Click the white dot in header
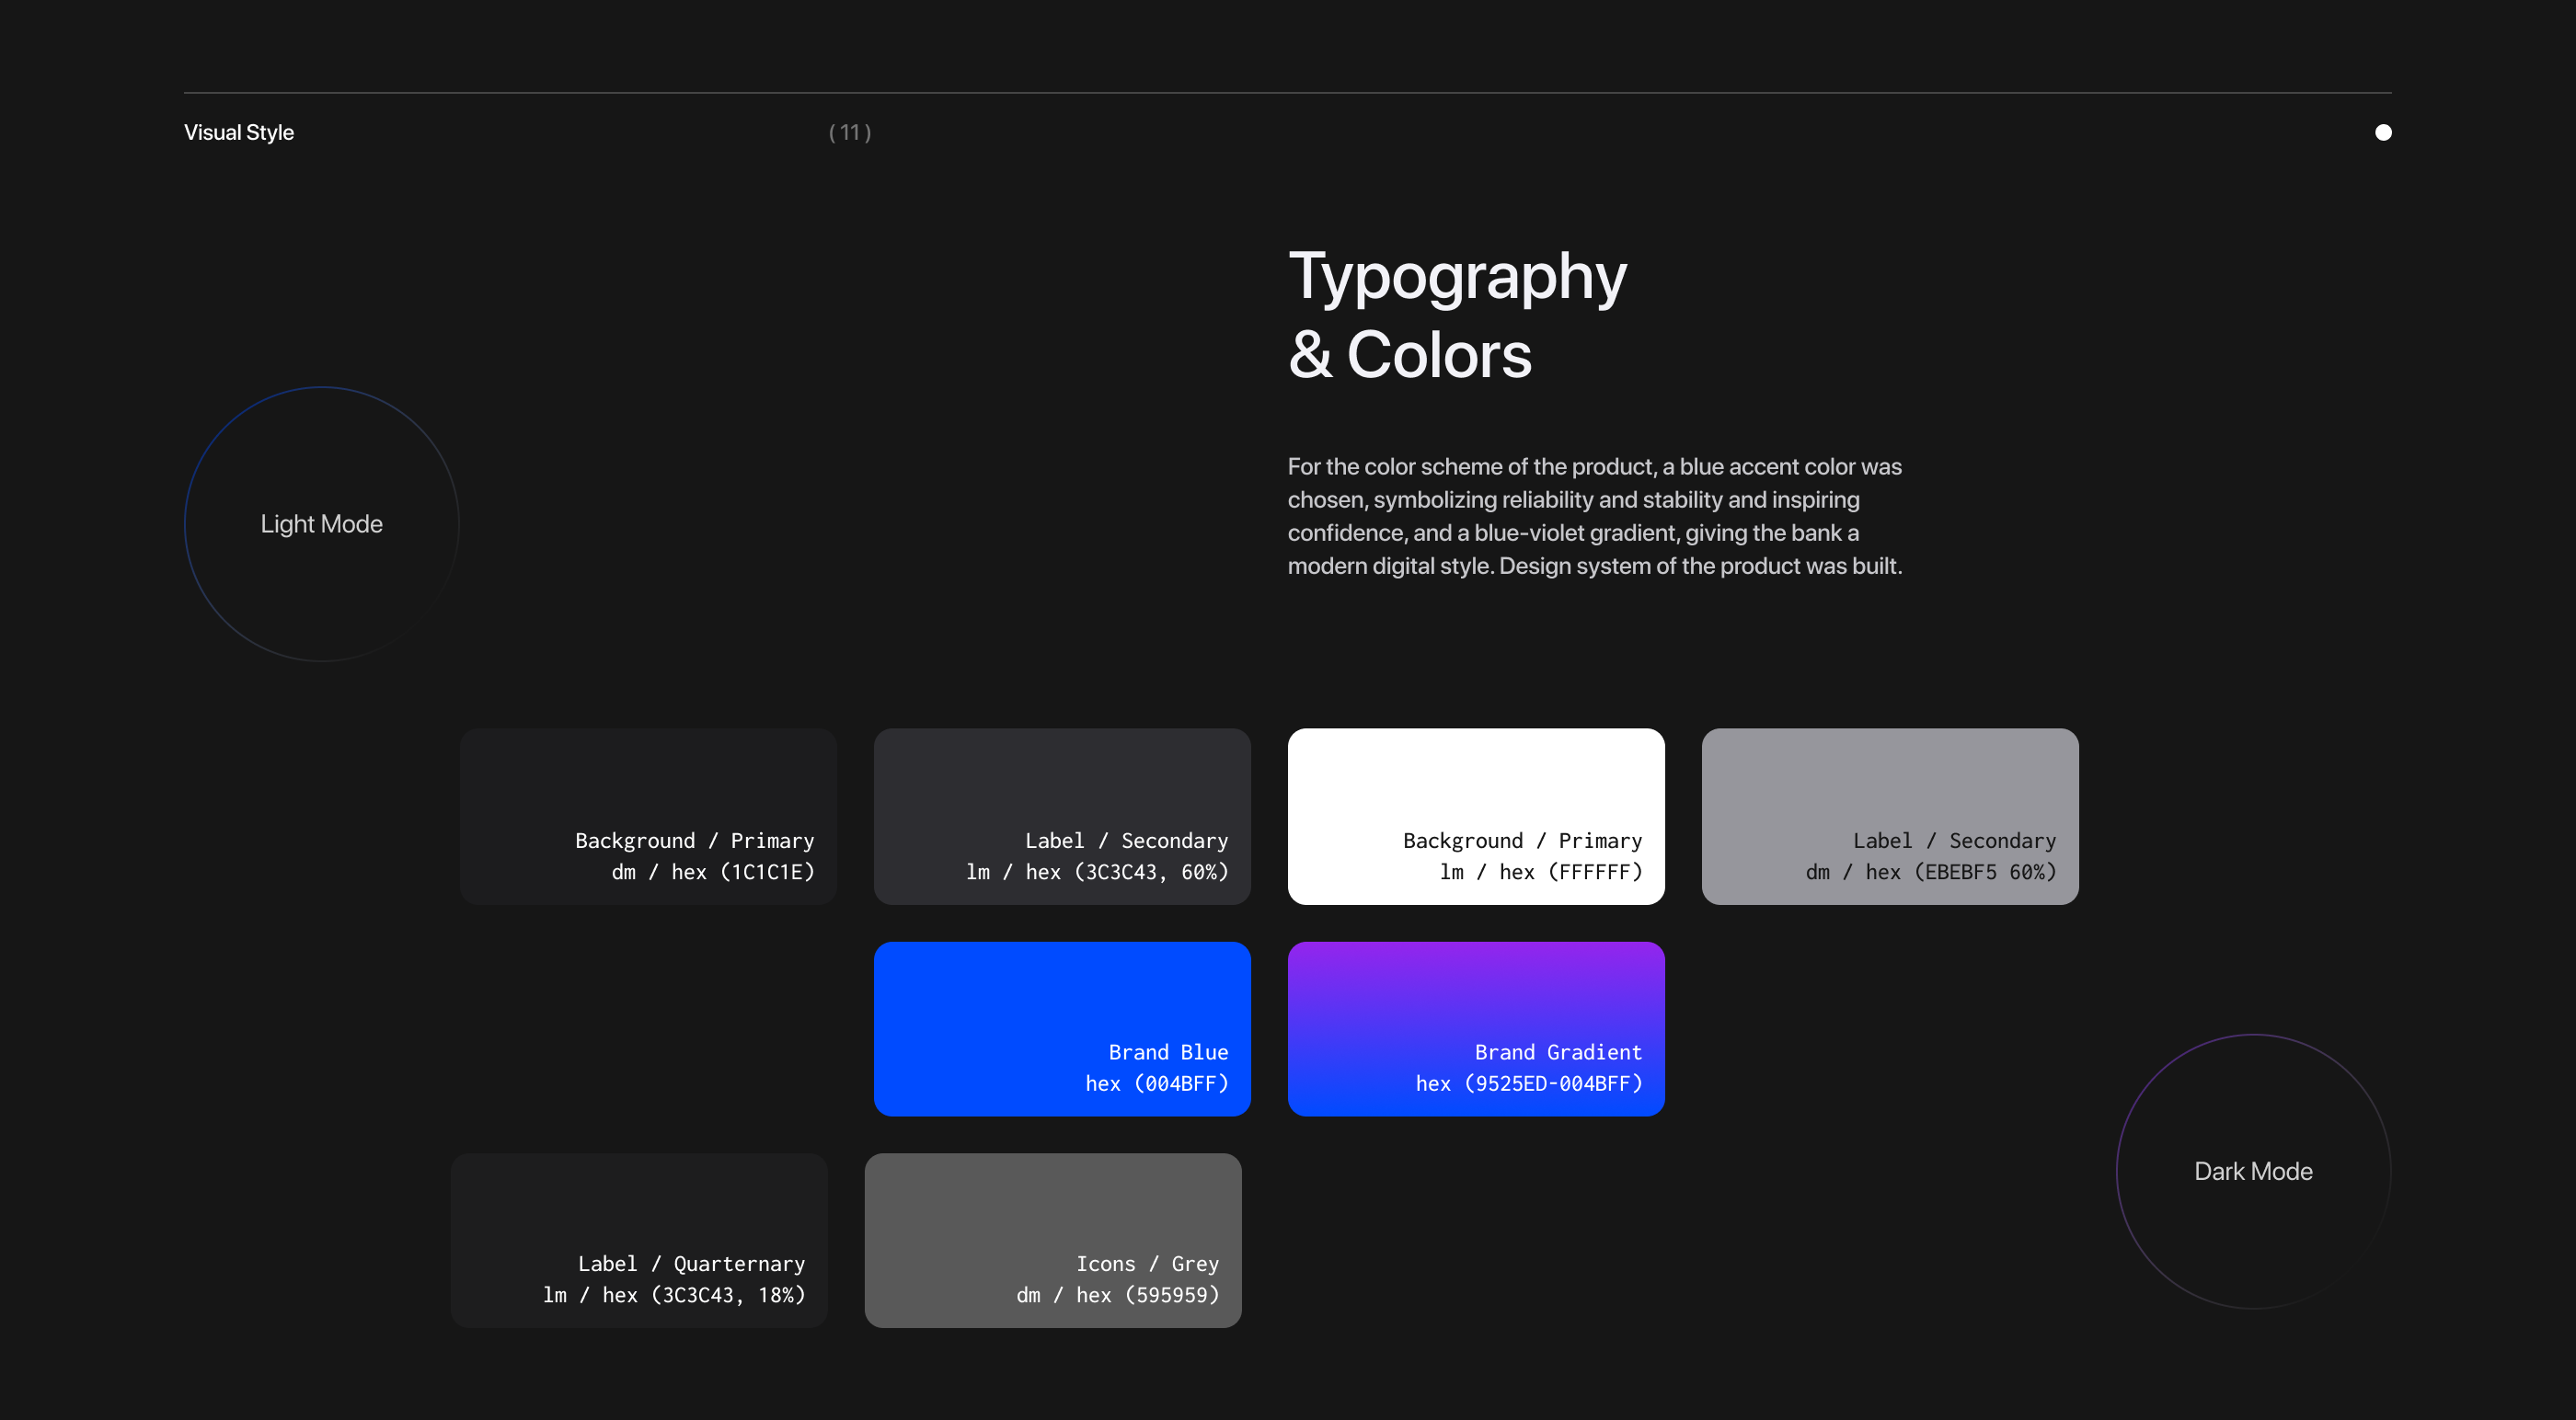The height and width of the screenshot is (1420, 2576). [x=2383, y=133]
